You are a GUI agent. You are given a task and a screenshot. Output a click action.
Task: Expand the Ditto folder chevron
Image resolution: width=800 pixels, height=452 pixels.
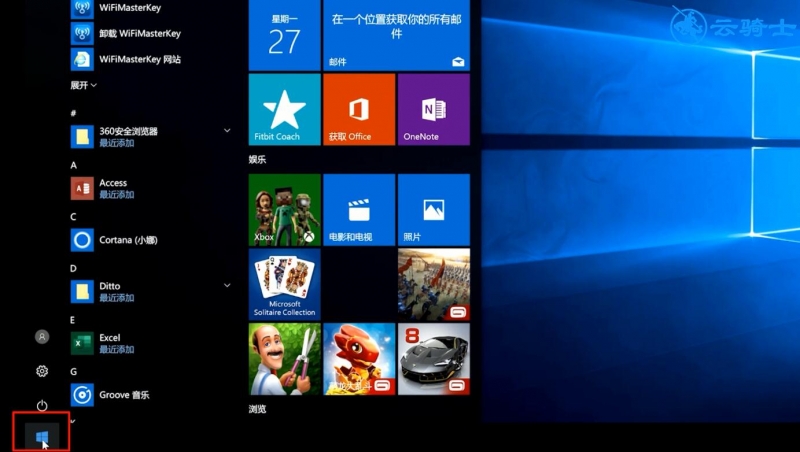[x=227, y=285]
